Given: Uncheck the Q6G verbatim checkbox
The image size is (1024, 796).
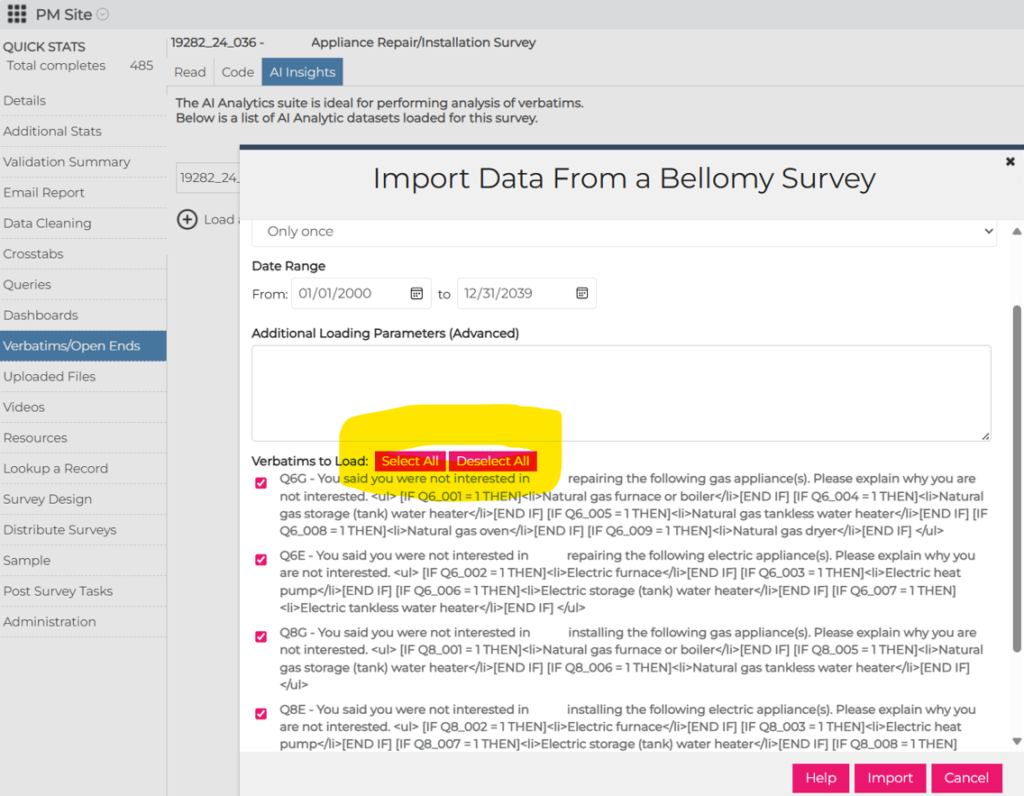Looking at the screenshot, I should point(261,483).
